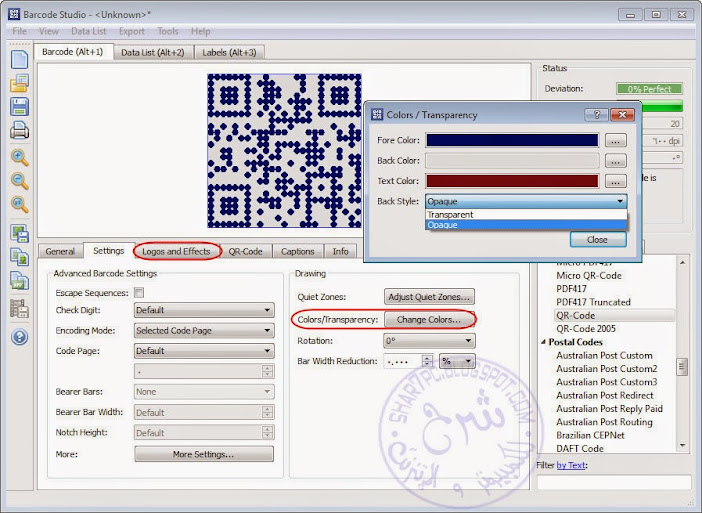
Task: Open the Tools menu
Action: coord(168,31)
